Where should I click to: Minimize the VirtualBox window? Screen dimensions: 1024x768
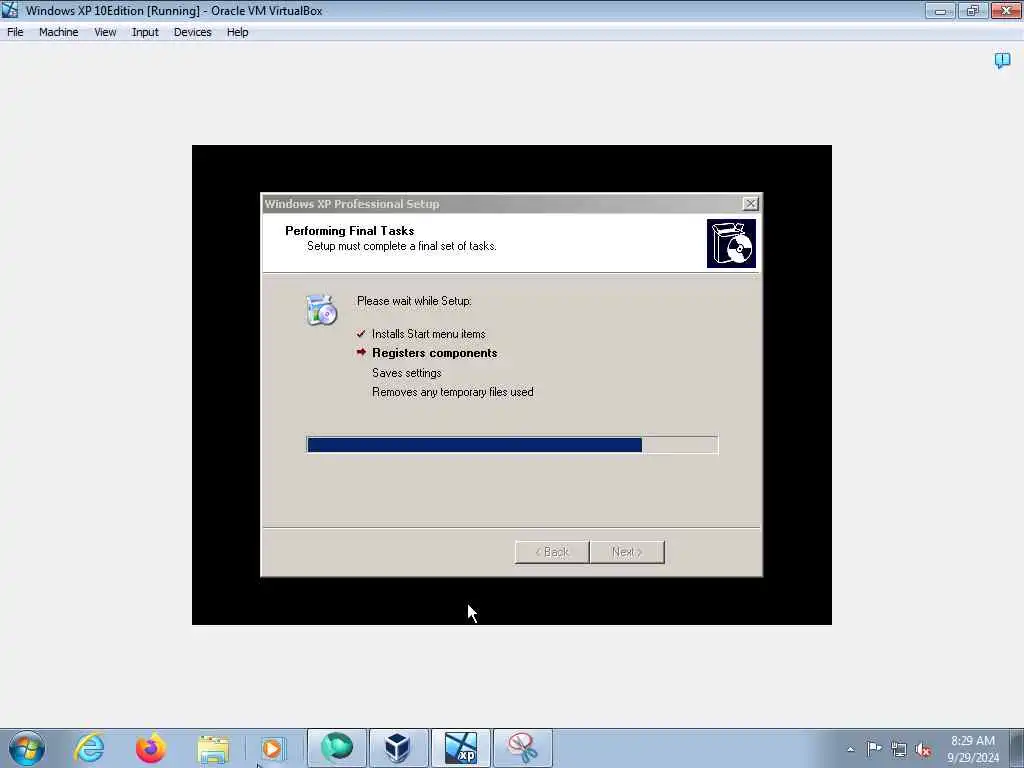coord(940,10)
